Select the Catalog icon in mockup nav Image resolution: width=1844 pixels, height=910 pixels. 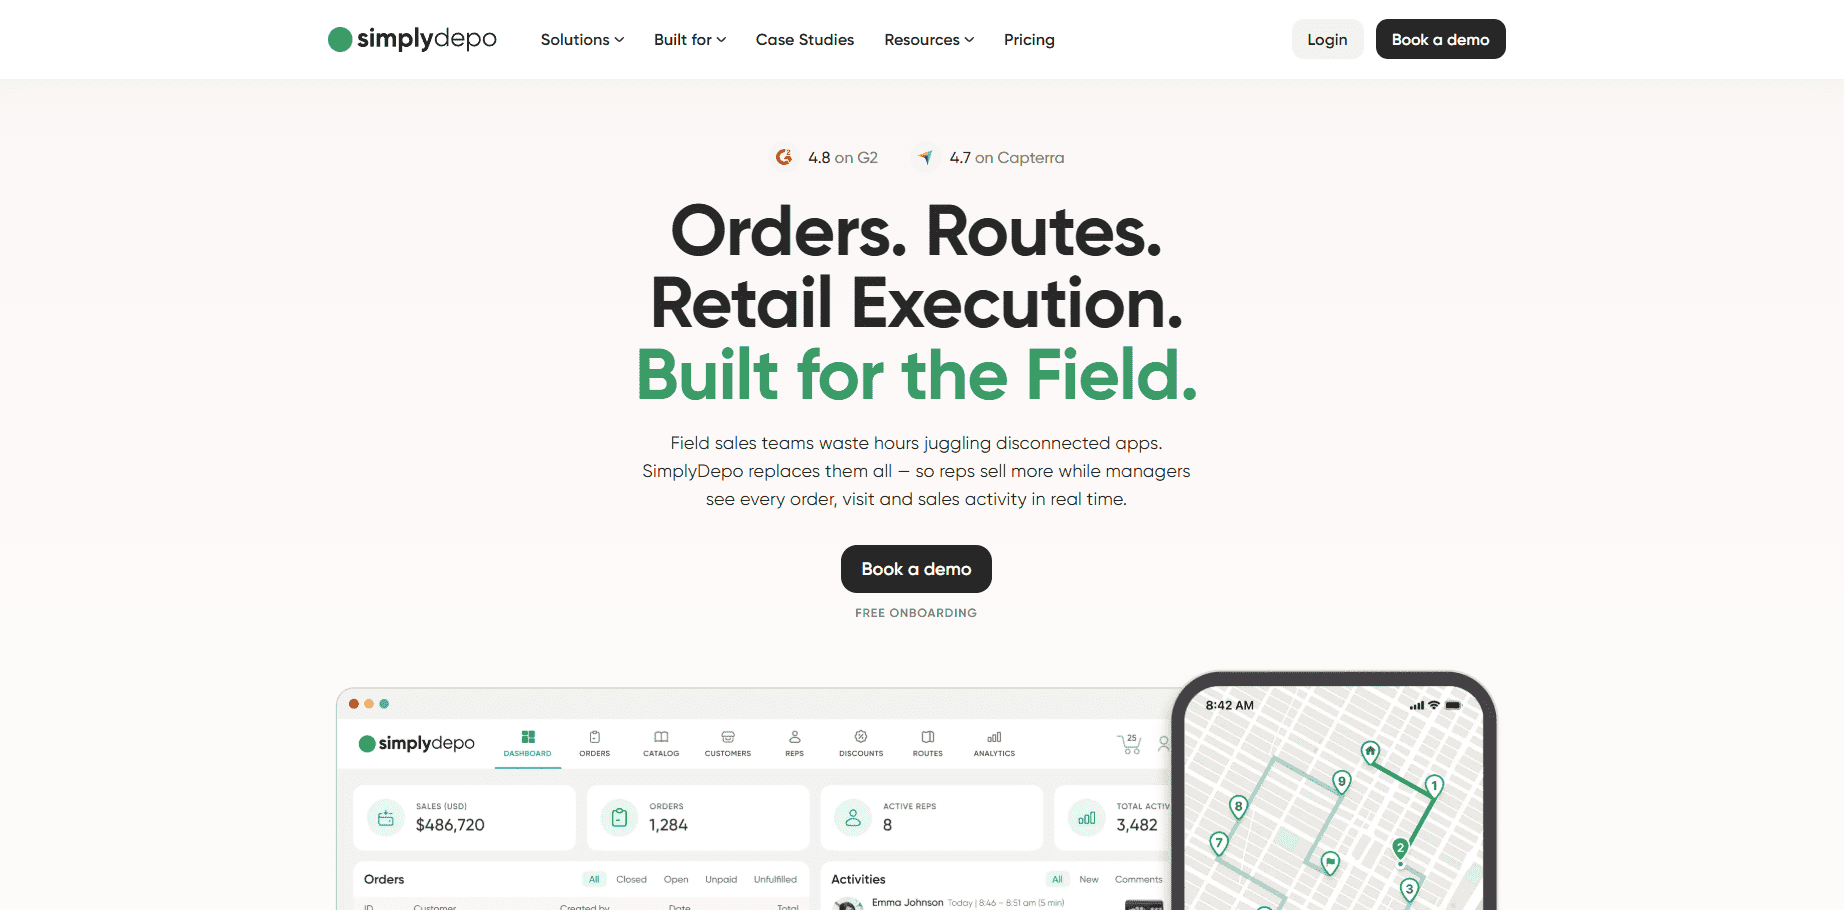click(x=661, y=737)
